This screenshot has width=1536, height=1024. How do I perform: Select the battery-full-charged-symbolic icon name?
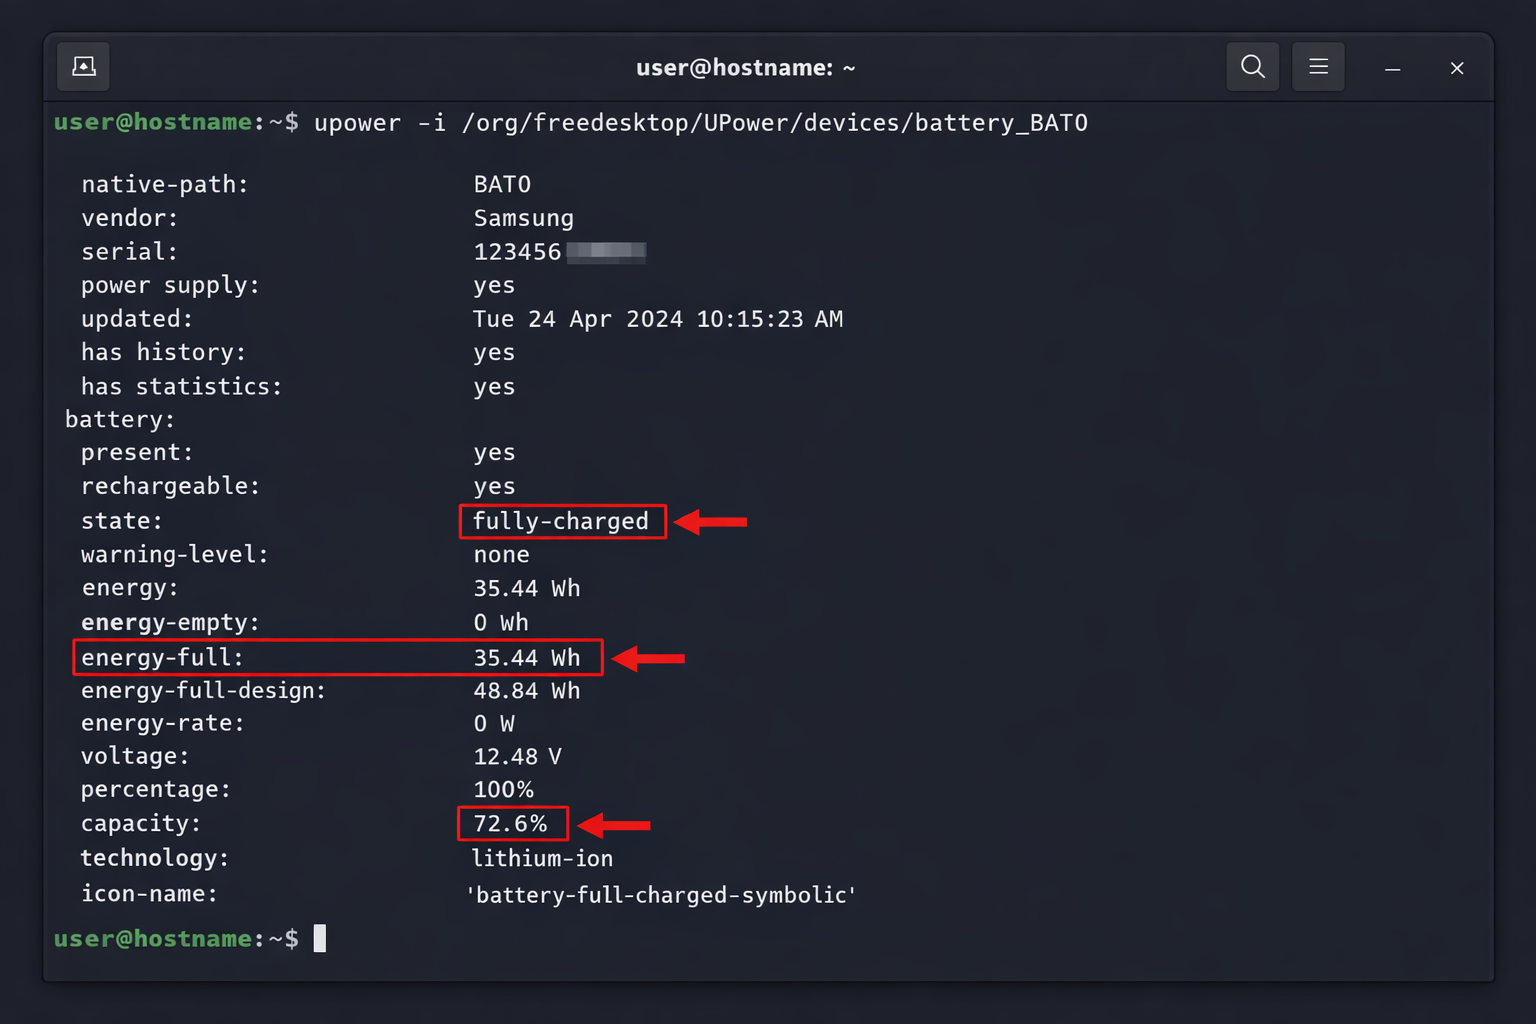pyautogui.click(x=660, y=894)
